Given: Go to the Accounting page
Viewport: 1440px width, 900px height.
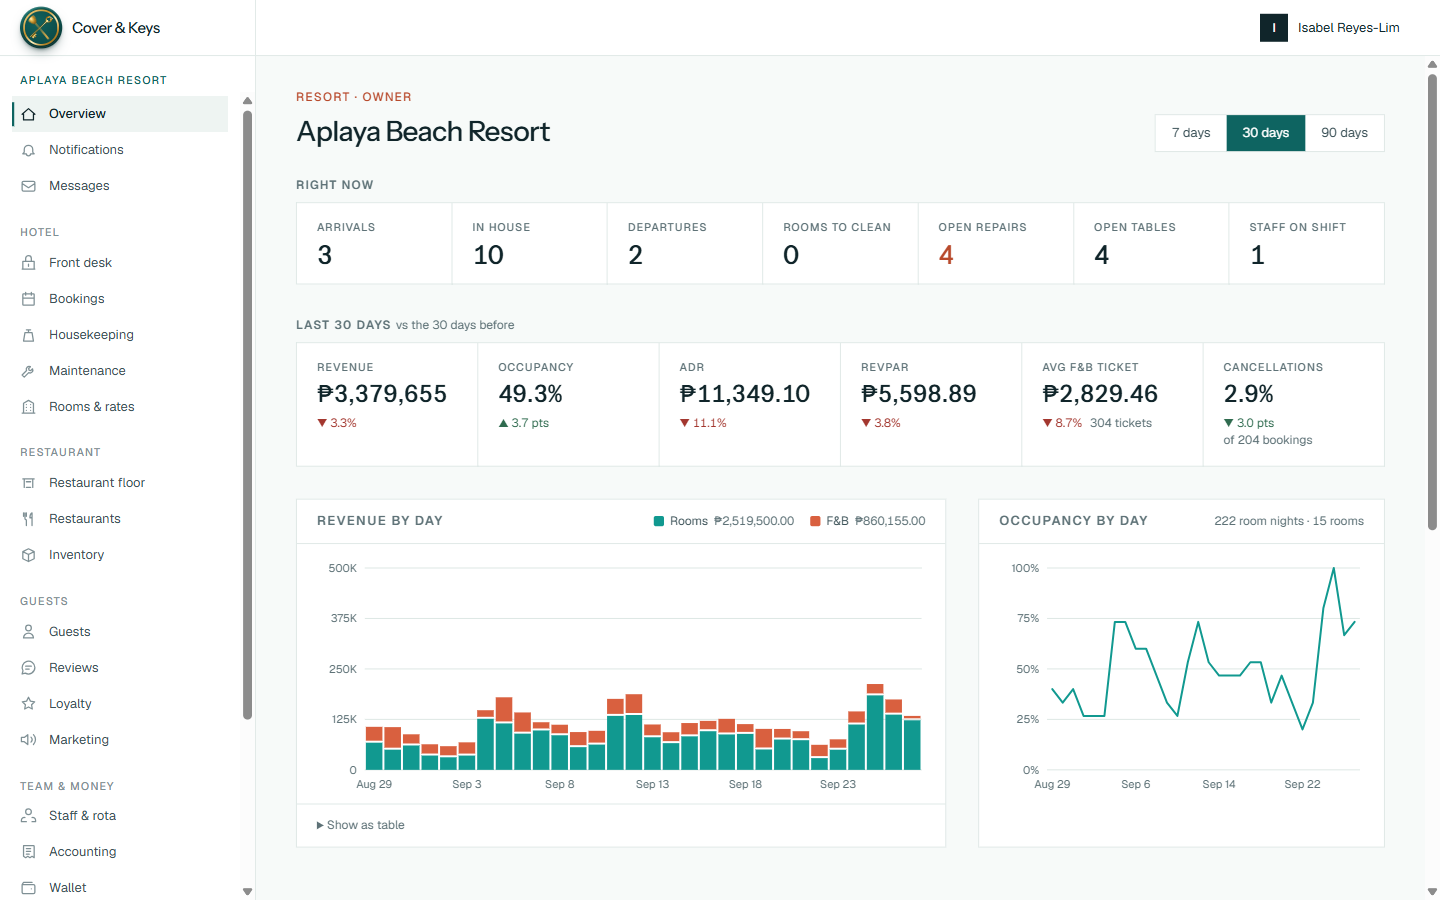Looking at the screenshot, I should coord(120,852).
